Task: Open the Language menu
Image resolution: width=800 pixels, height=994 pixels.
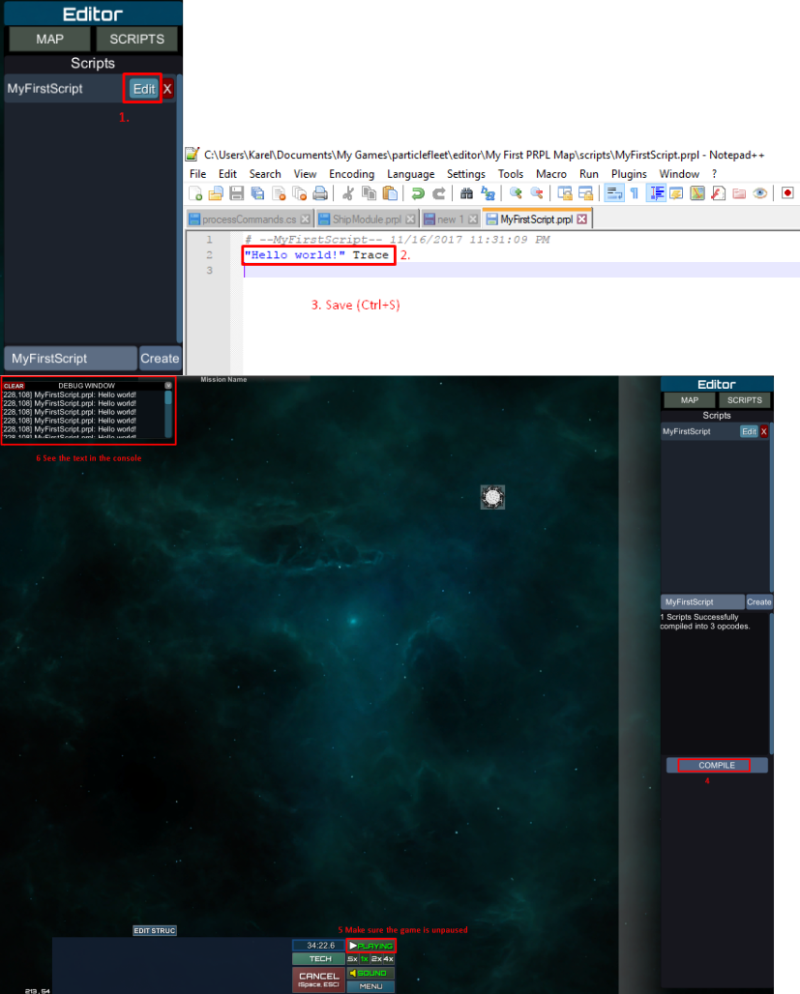Action: pyautogui.click(x=410, y=174)
